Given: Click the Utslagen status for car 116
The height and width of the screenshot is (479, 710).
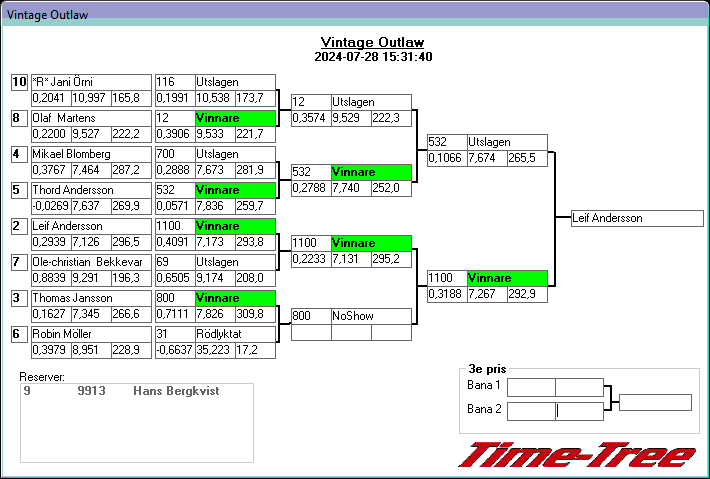Looking at the screenshot, I should [x=235, y=82].
